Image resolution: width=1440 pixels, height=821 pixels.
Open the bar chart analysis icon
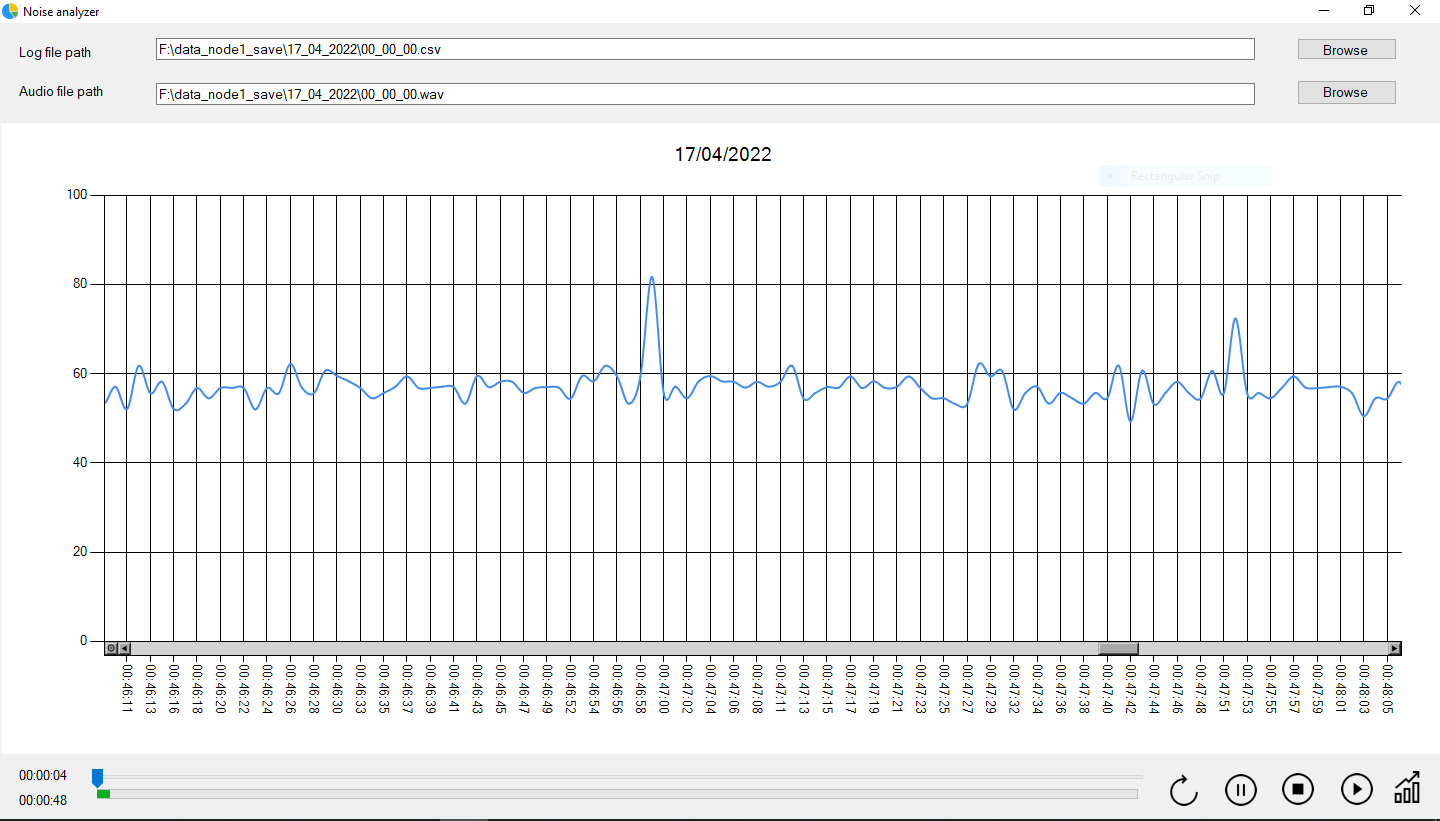[x=1407, y=788]
